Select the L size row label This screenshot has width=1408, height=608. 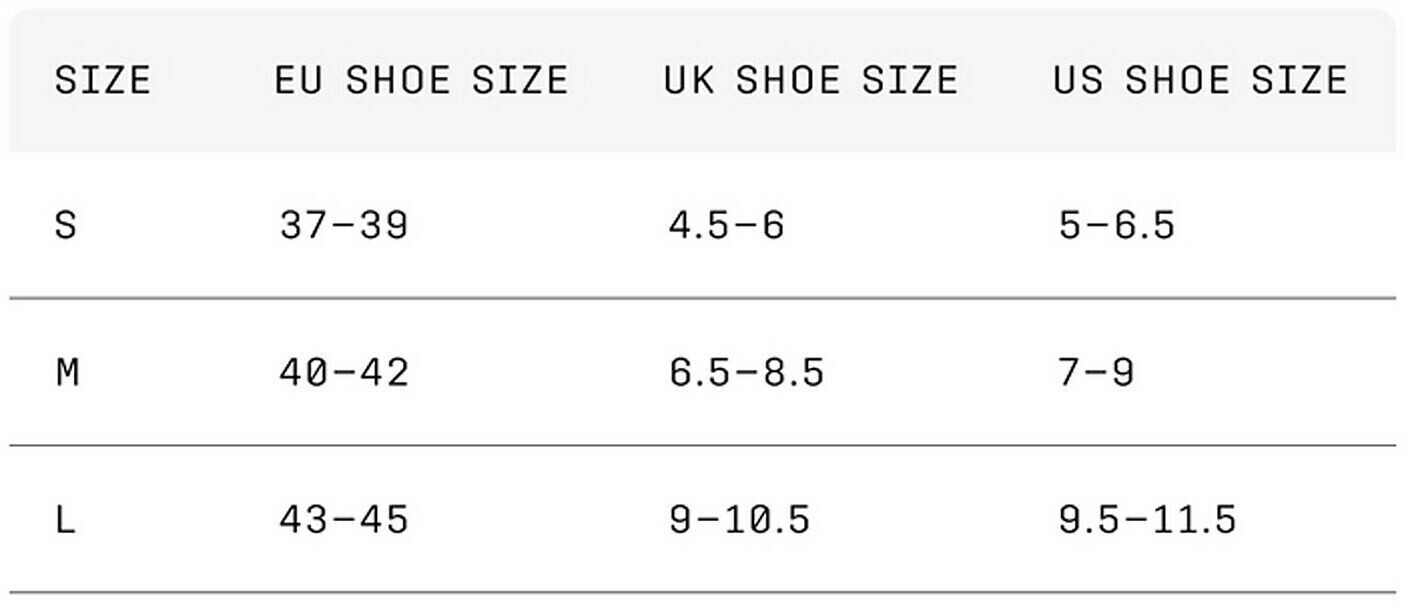(65, 520)
